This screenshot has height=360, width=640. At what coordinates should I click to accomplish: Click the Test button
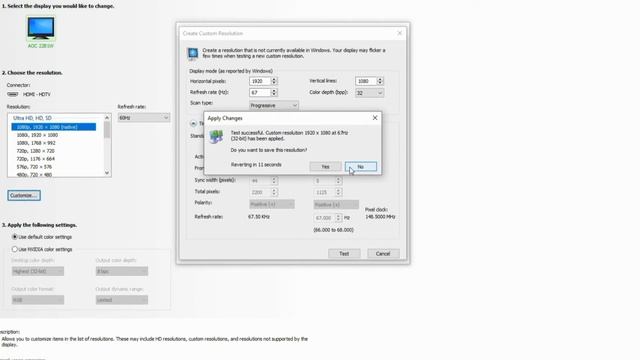344,253
